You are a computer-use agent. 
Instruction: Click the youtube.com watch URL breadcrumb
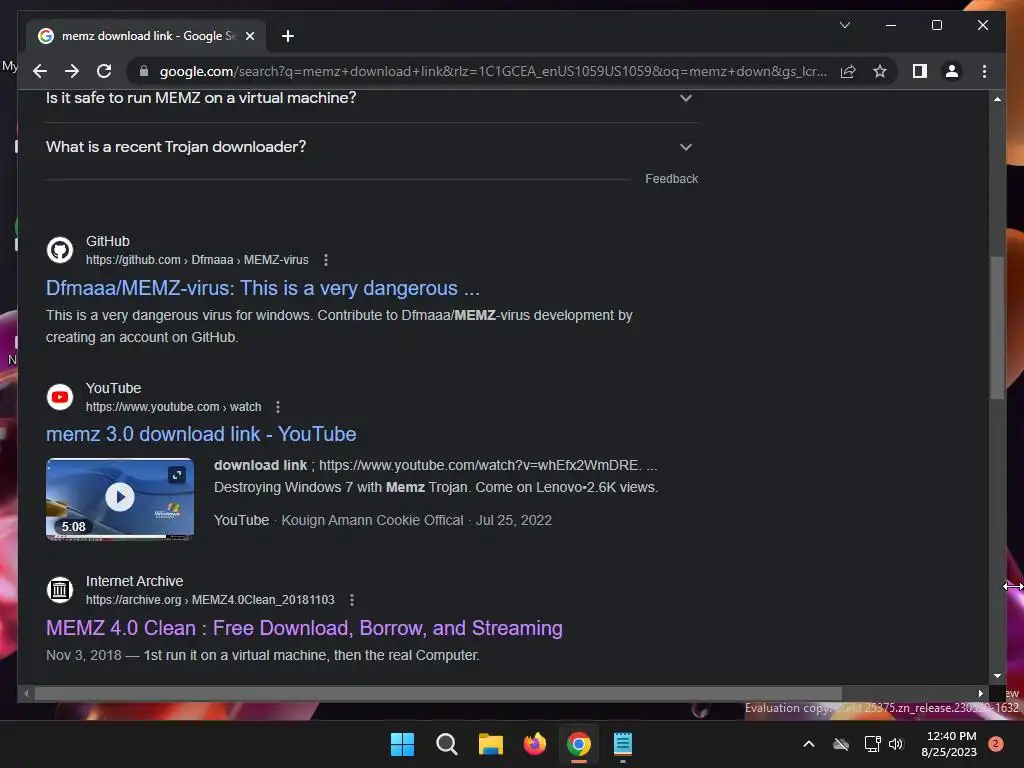pos(173,407)
